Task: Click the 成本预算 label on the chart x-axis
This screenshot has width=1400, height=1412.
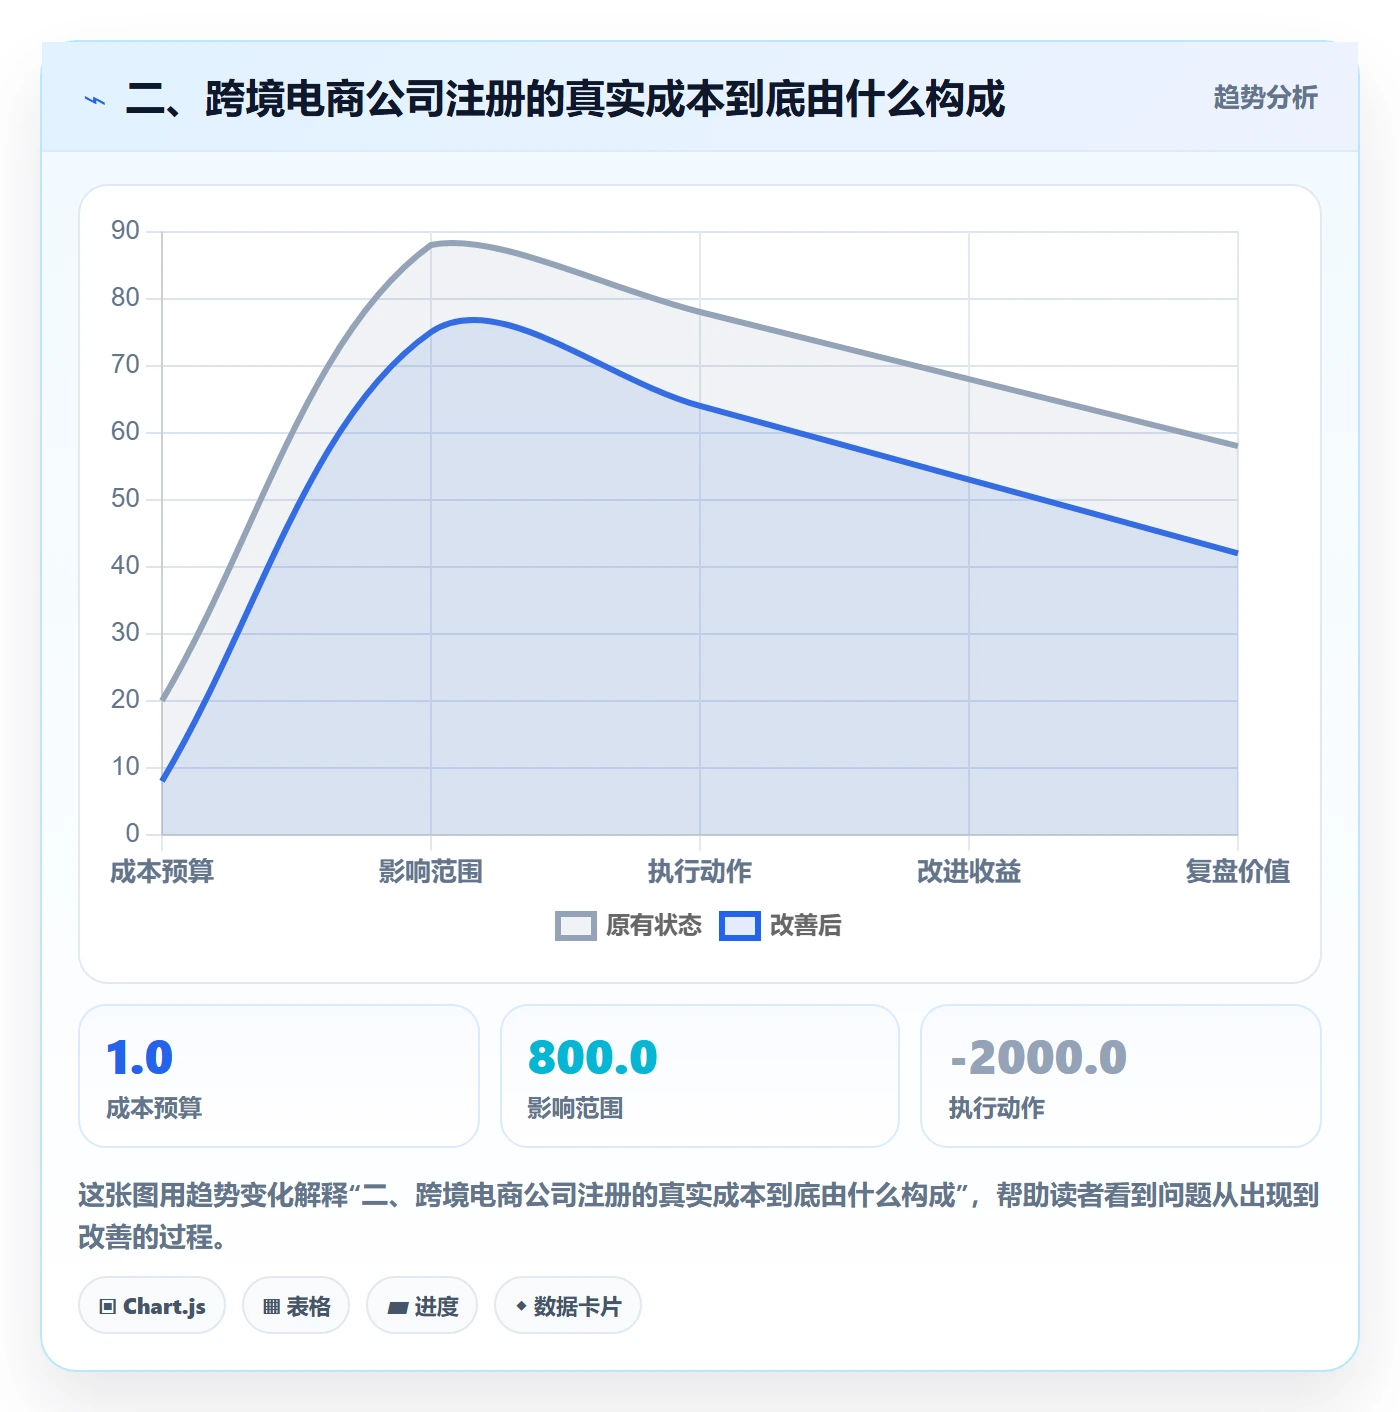Action: point(162,871)
